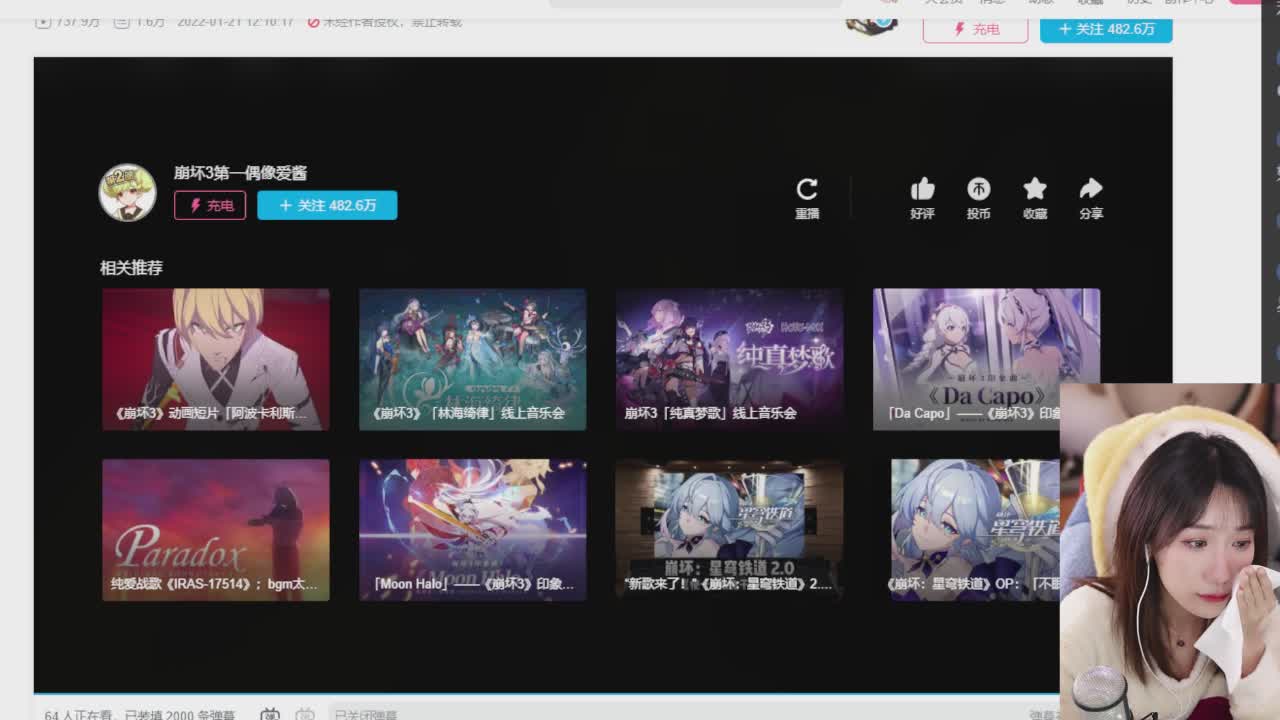Viewport: 1280px width, 720px height.
Task: Open danmaku settings icon below player
Action: coord(305,714)
